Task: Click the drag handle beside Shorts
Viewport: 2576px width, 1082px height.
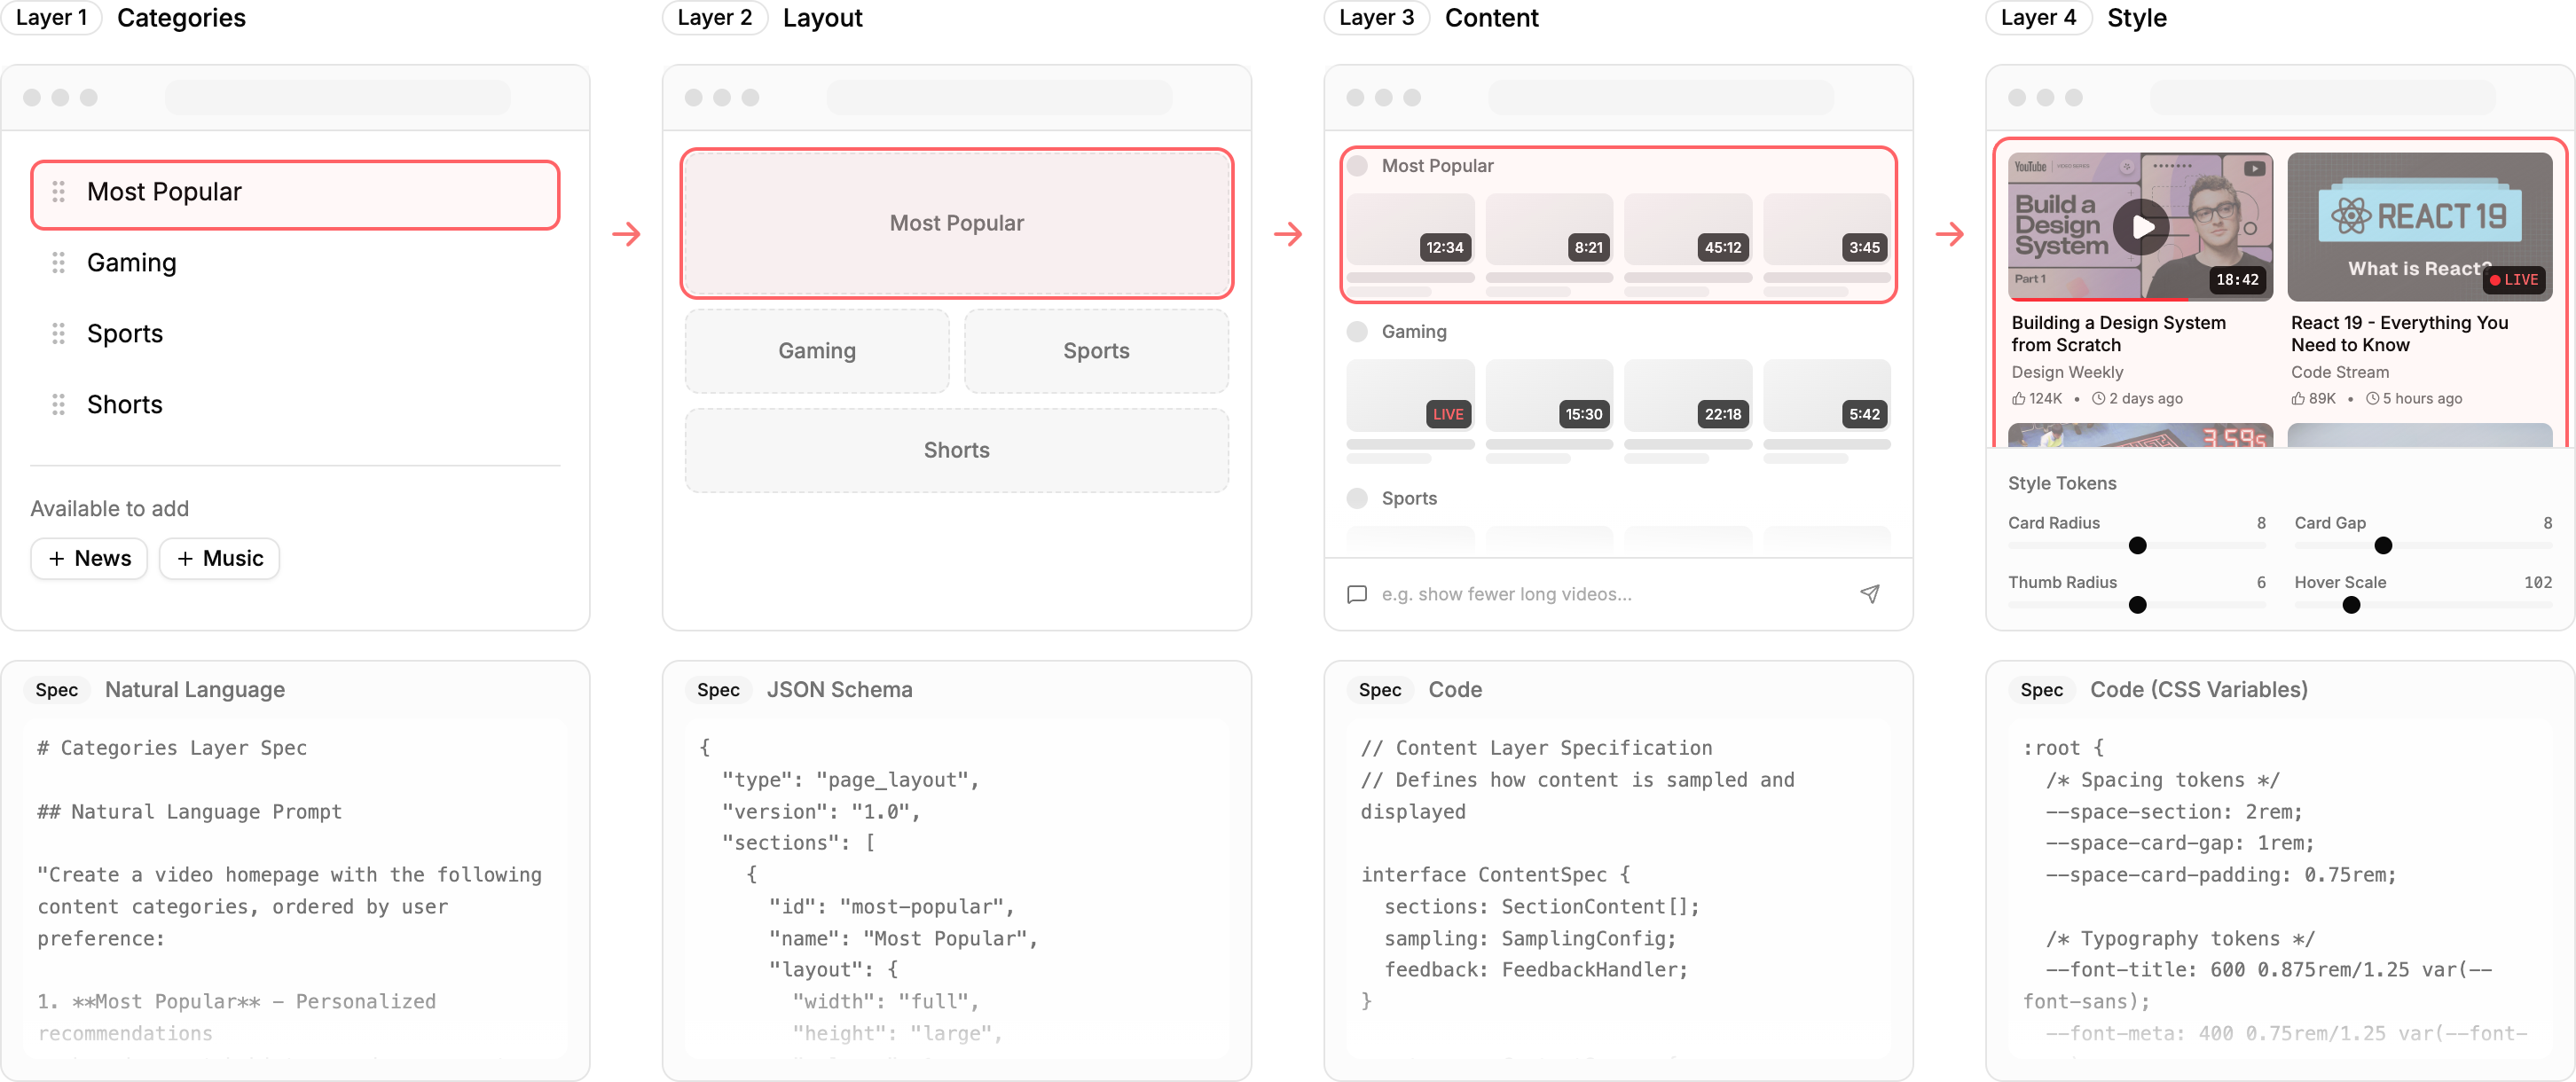Action: (58, 404)
